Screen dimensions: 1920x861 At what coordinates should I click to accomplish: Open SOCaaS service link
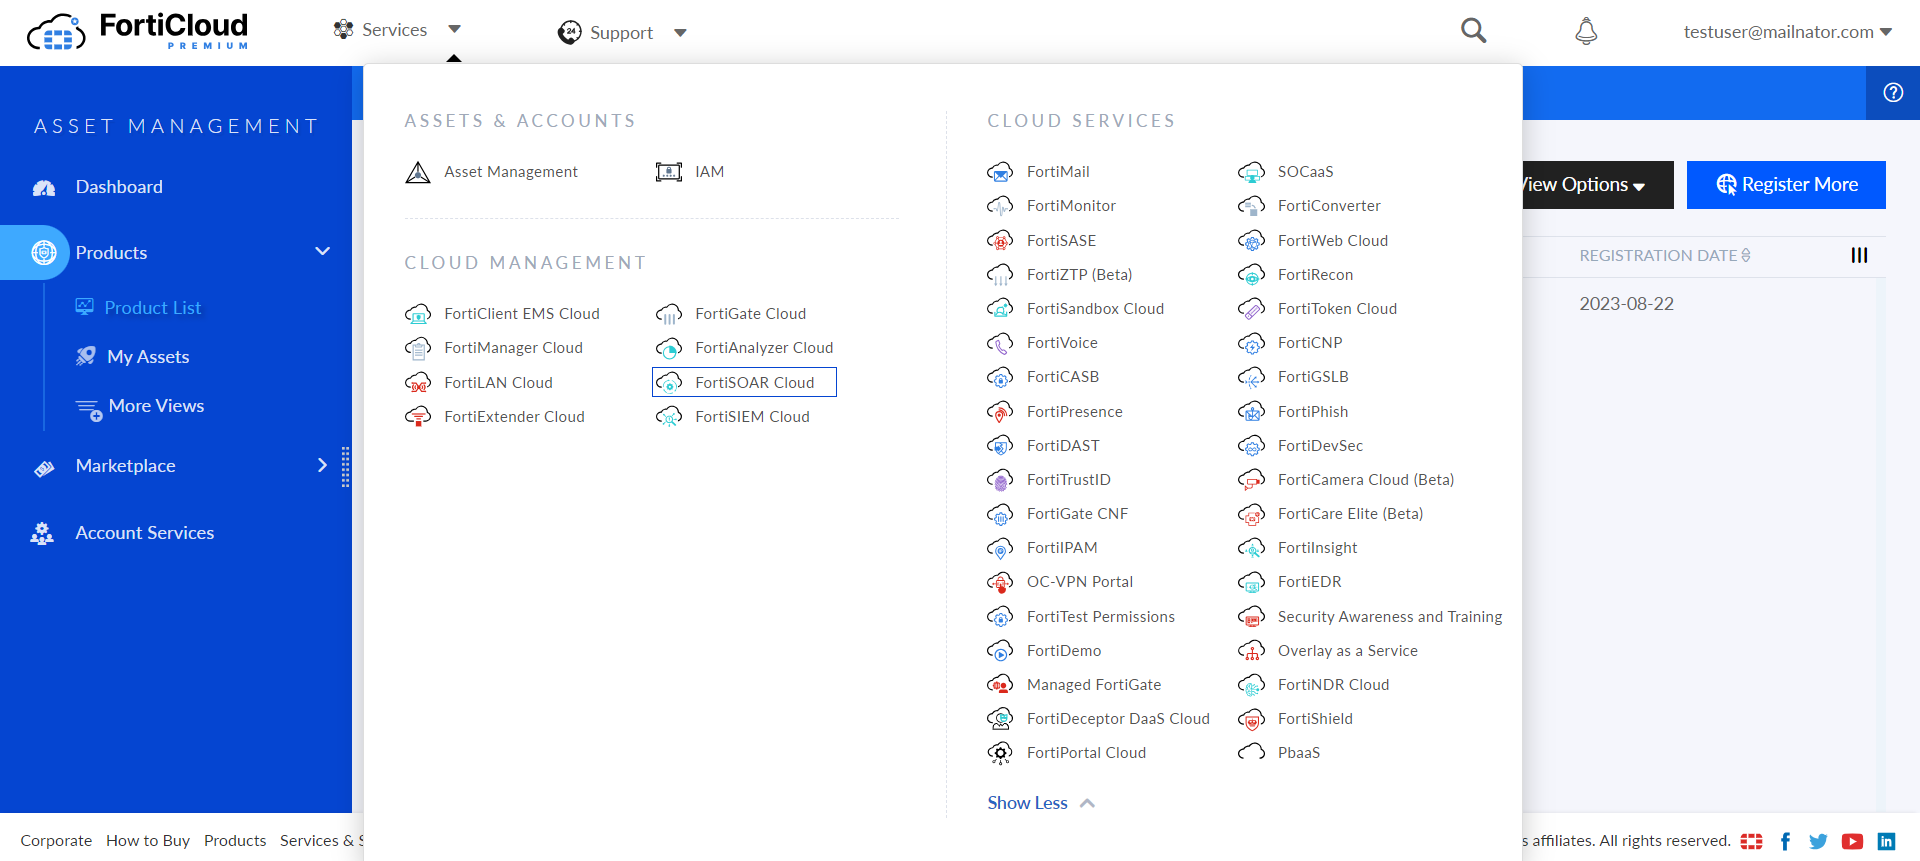pyautogui.click(x=1305, y=172)
